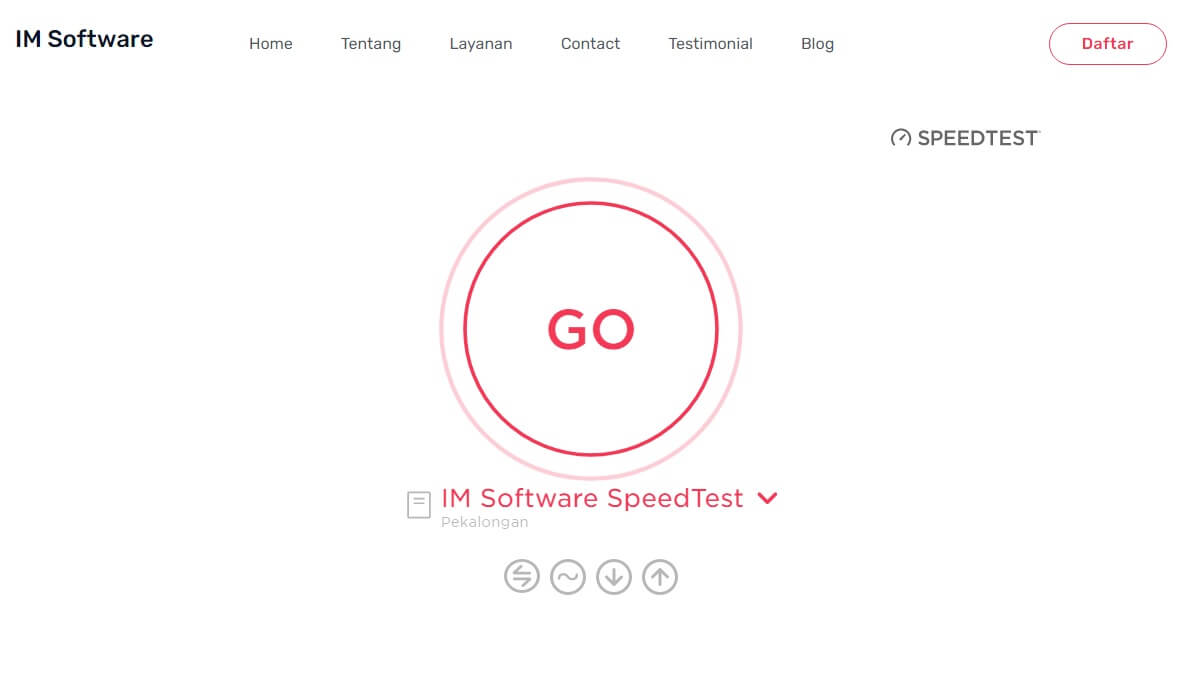Open the IM Software logo link
Screen dimensions: 1195x675
coord(84,39)
